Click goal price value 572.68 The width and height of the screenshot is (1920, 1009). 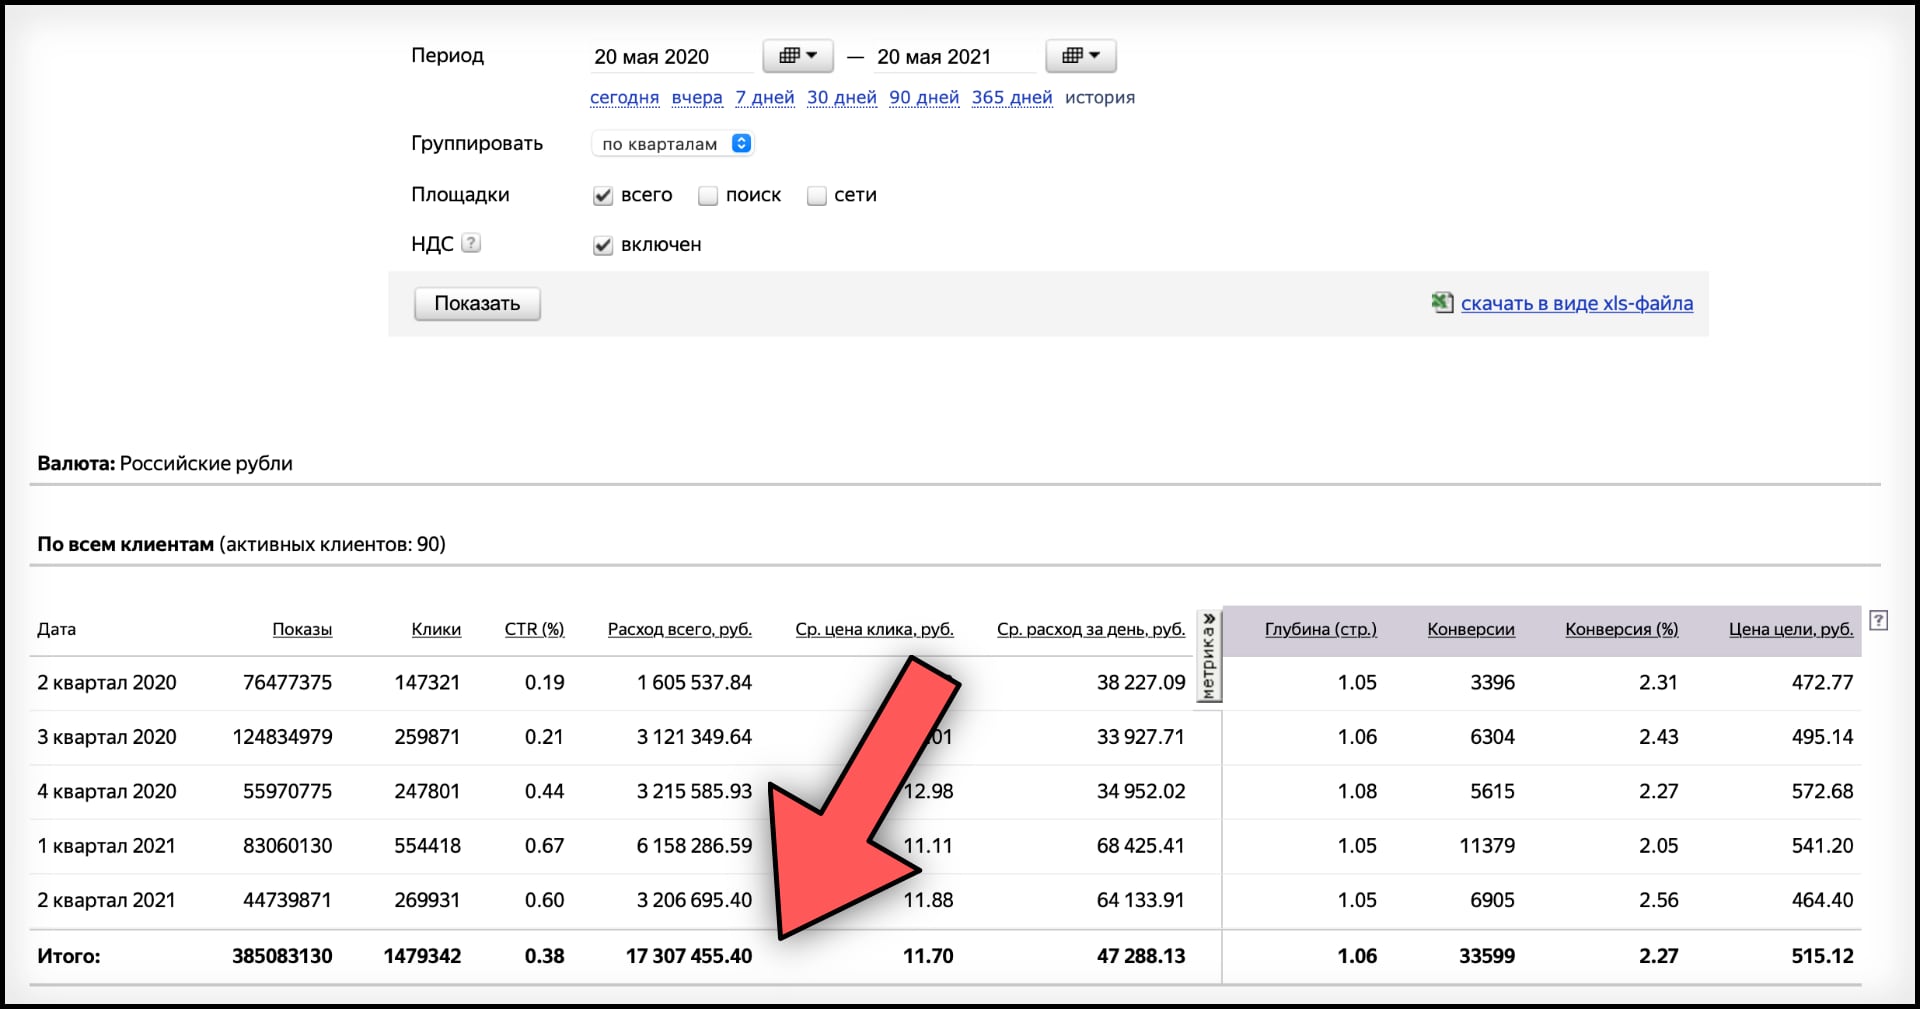pos(1822,791)
